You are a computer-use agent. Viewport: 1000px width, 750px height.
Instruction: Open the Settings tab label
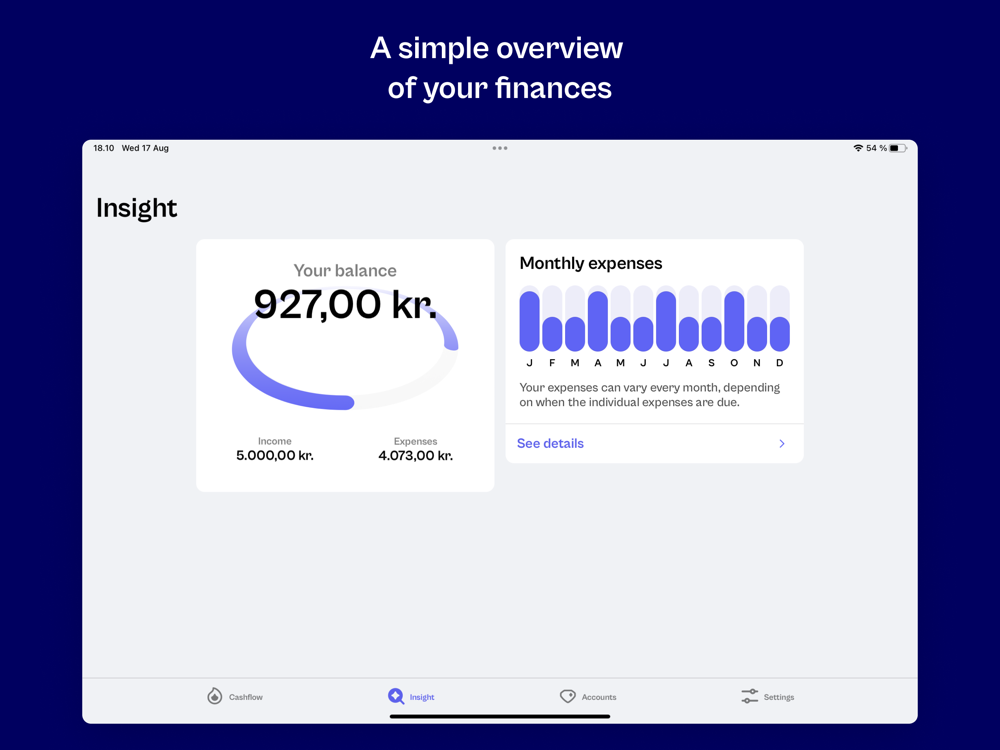[x=779, y=697]
